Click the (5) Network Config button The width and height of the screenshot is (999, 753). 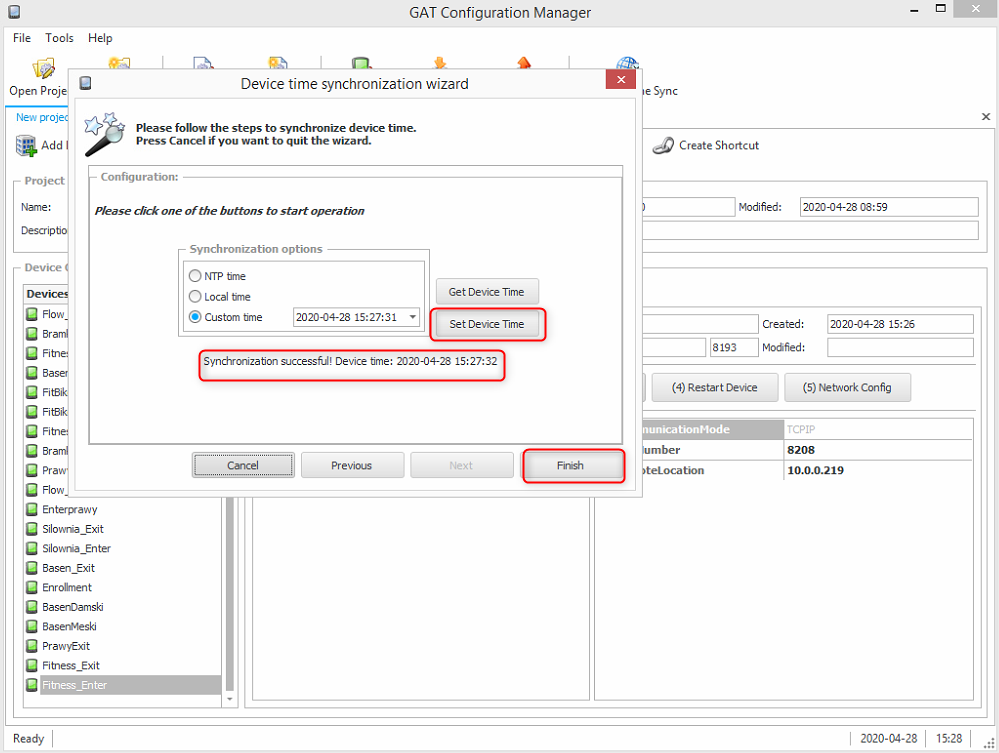tap(847, 387)
